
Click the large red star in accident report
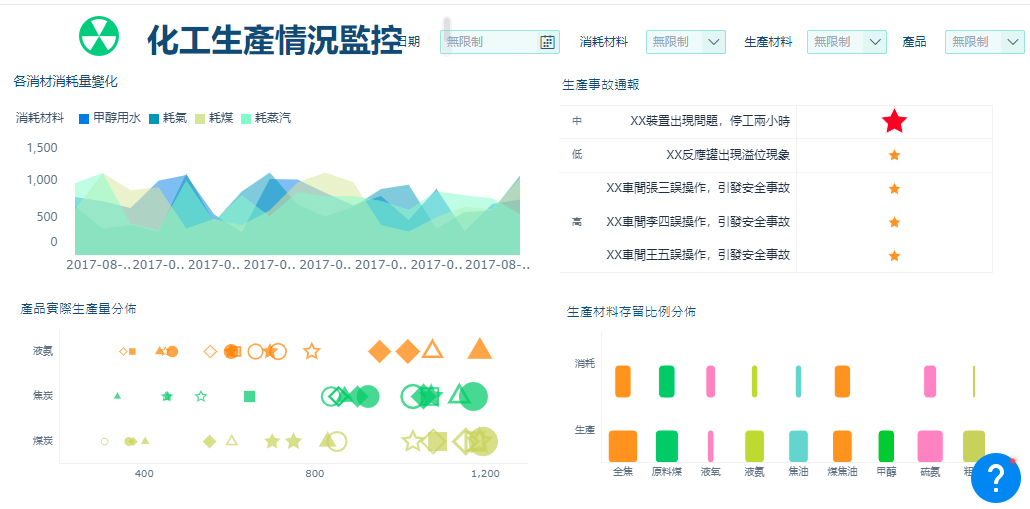[894, 122]
